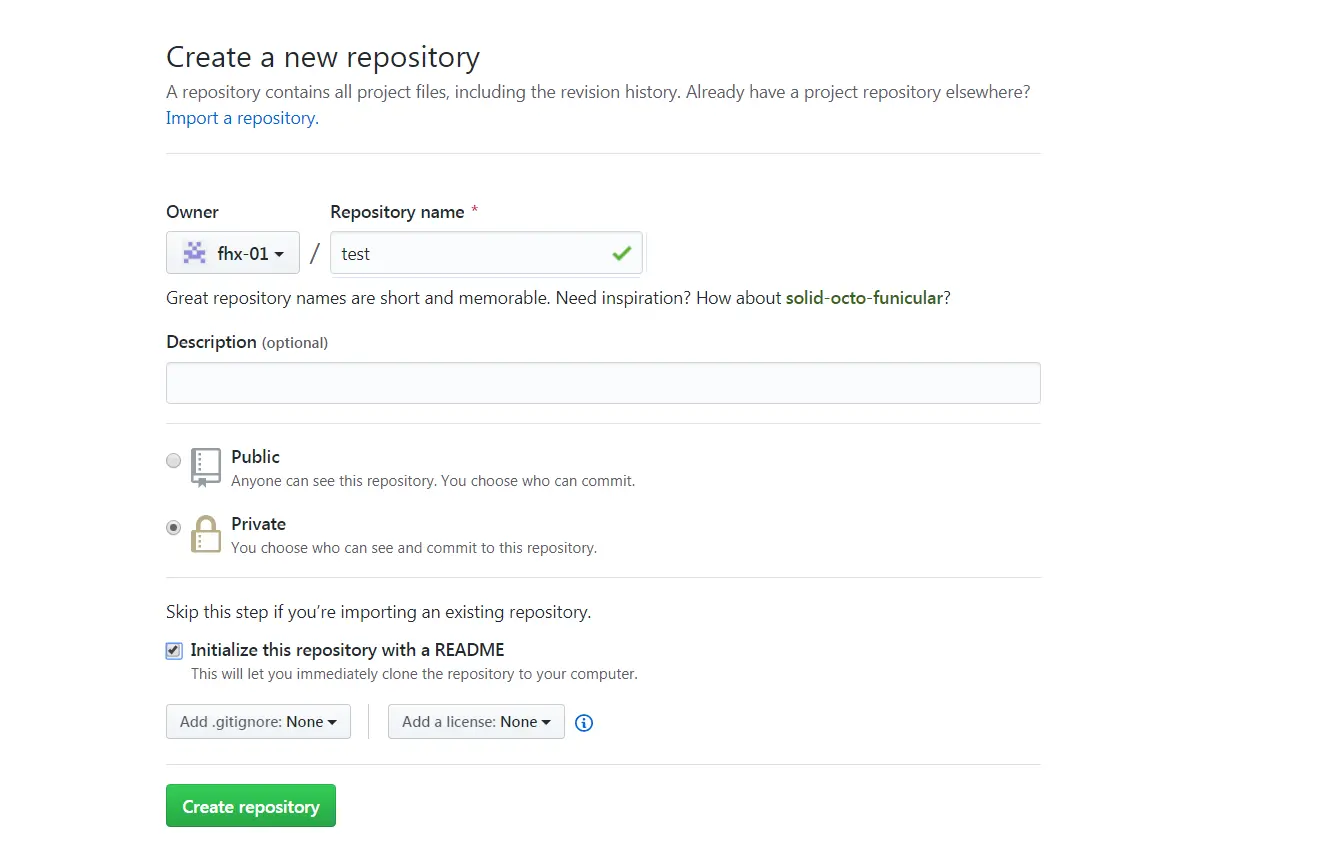
Task: Click the Create a new repository heading
Action: (x=323, y=57)
